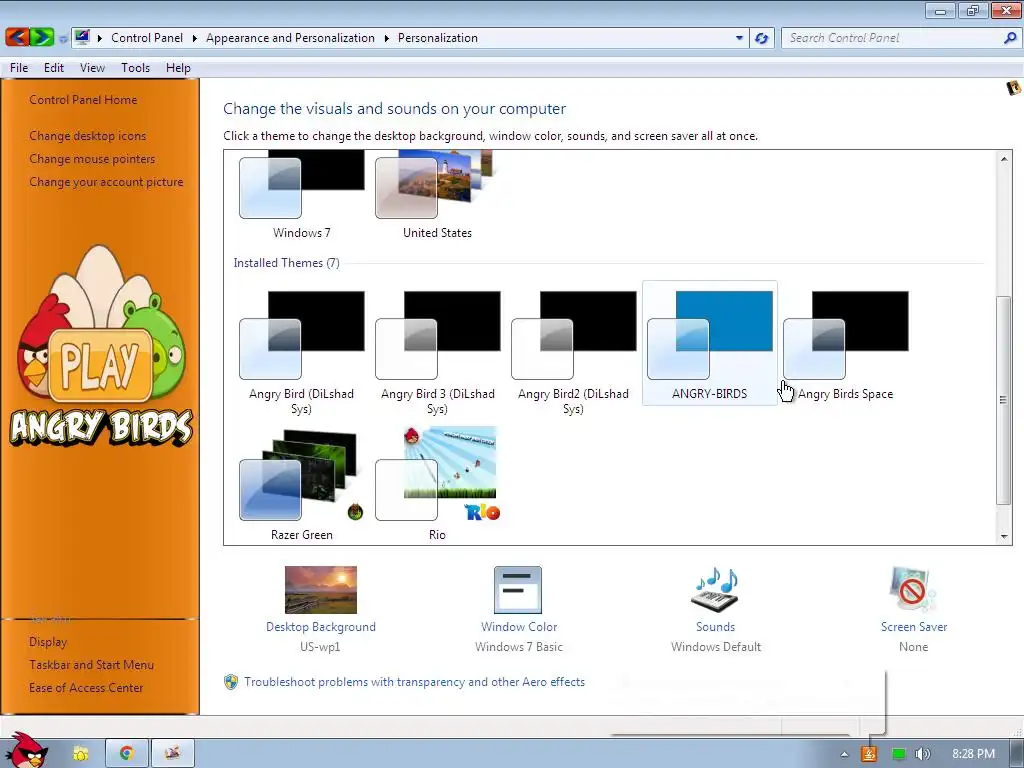This screenshot has height=768, width=1024.
Task: Click the Window Color text link
Action: 519,627
